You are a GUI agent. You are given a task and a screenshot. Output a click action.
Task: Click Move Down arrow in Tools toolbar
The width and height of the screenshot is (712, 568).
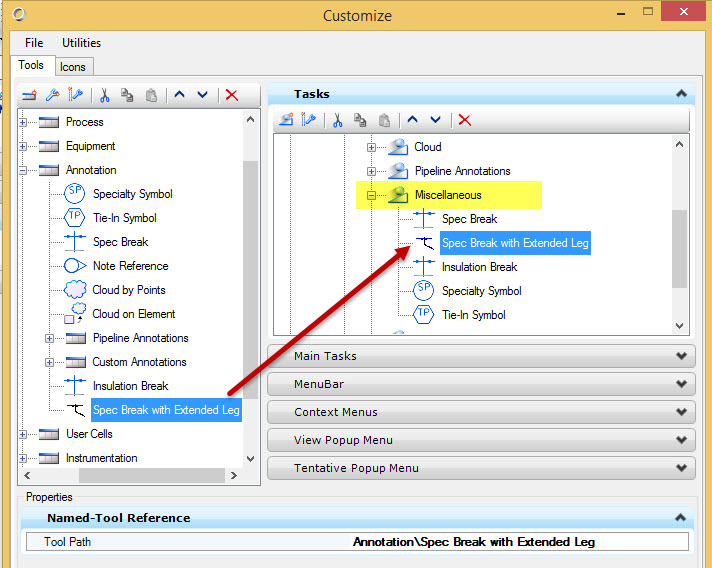(x=203, y=95)
